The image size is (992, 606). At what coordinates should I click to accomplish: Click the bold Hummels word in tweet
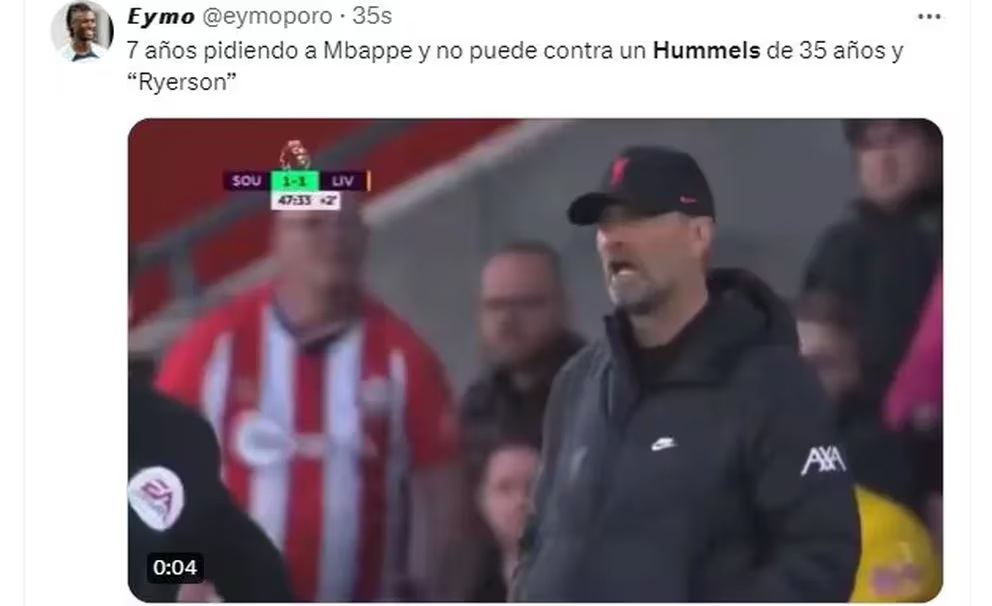(x=706, y=50)
